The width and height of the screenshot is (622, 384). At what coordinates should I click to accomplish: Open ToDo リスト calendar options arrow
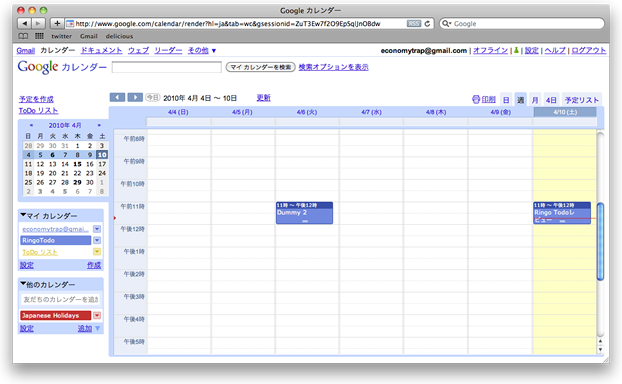pyautogui.click(x=97, y=252)
